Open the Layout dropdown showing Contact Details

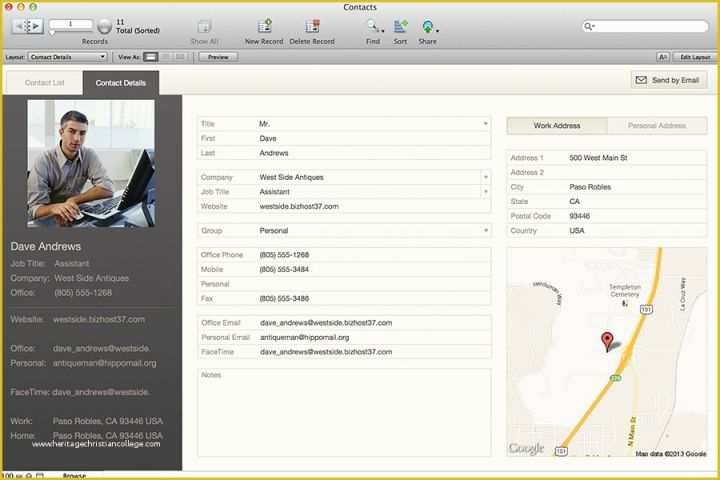(68, 57)
